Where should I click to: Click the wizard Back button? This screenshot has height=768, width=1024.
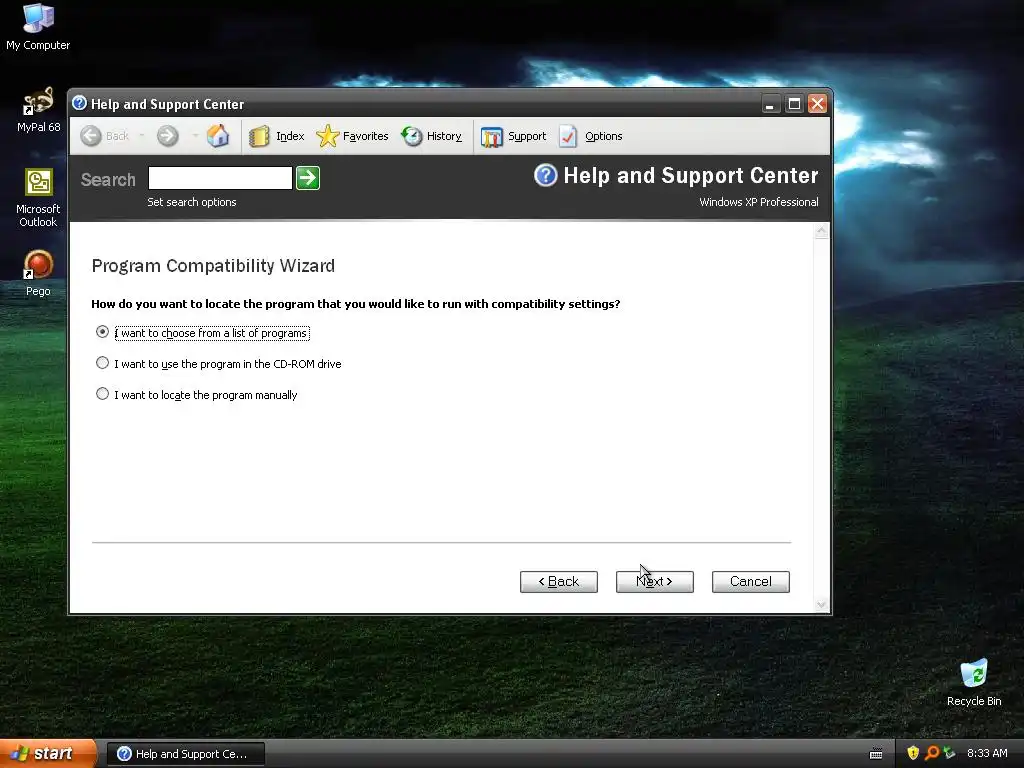[558, 582]
